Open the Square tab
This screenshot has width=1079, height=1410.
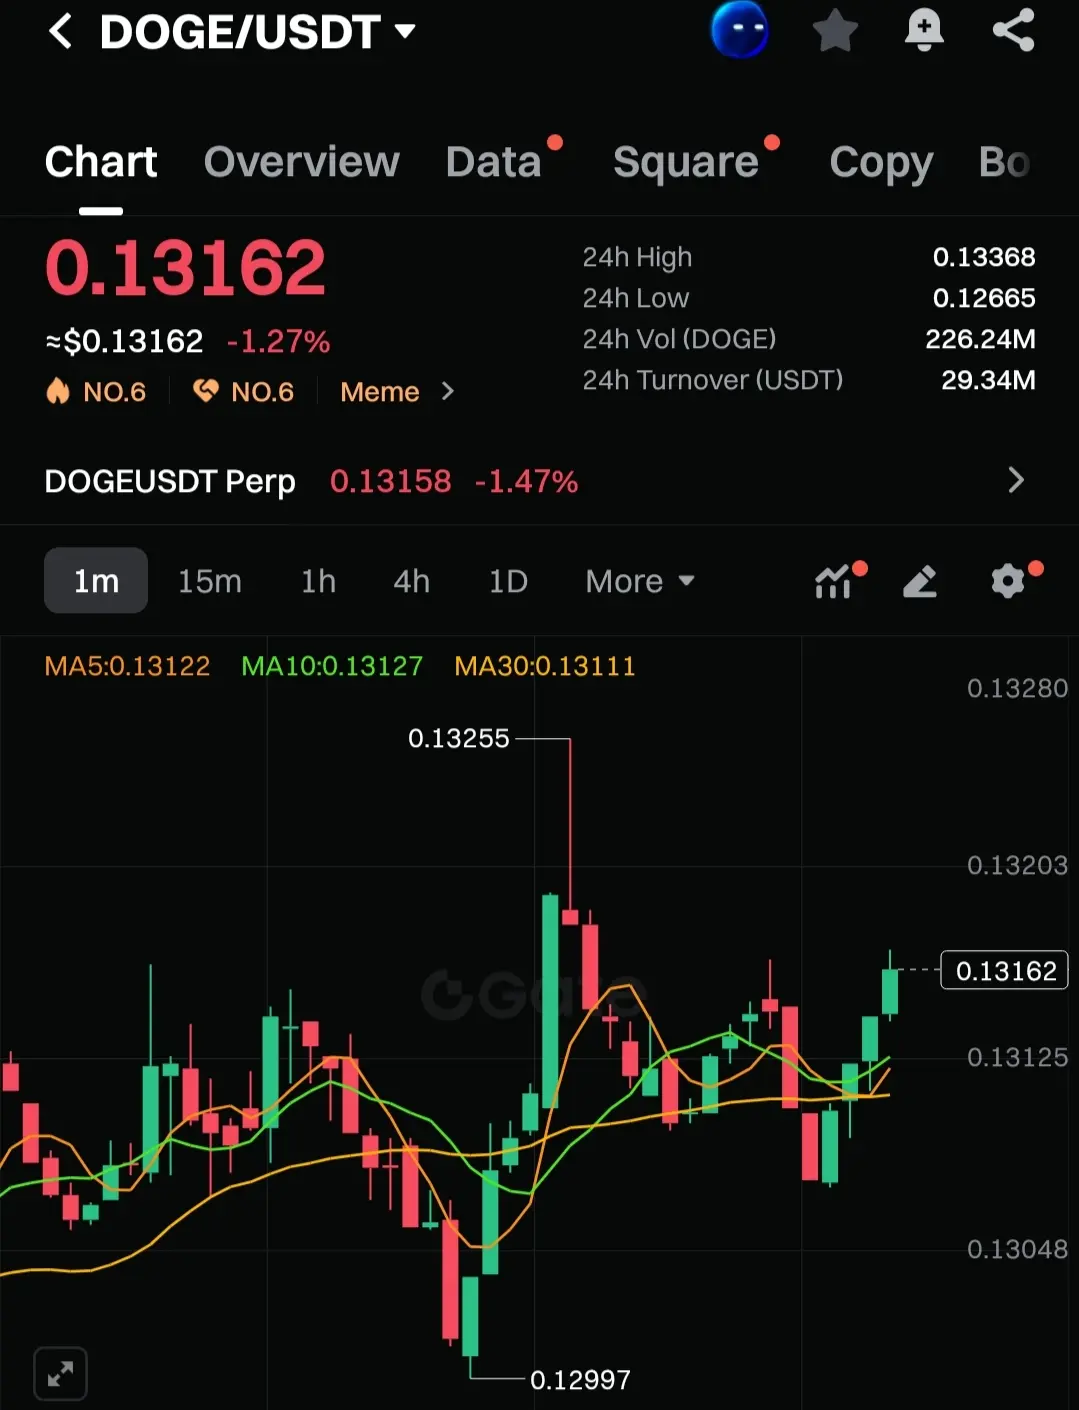(x=686, y=162)
